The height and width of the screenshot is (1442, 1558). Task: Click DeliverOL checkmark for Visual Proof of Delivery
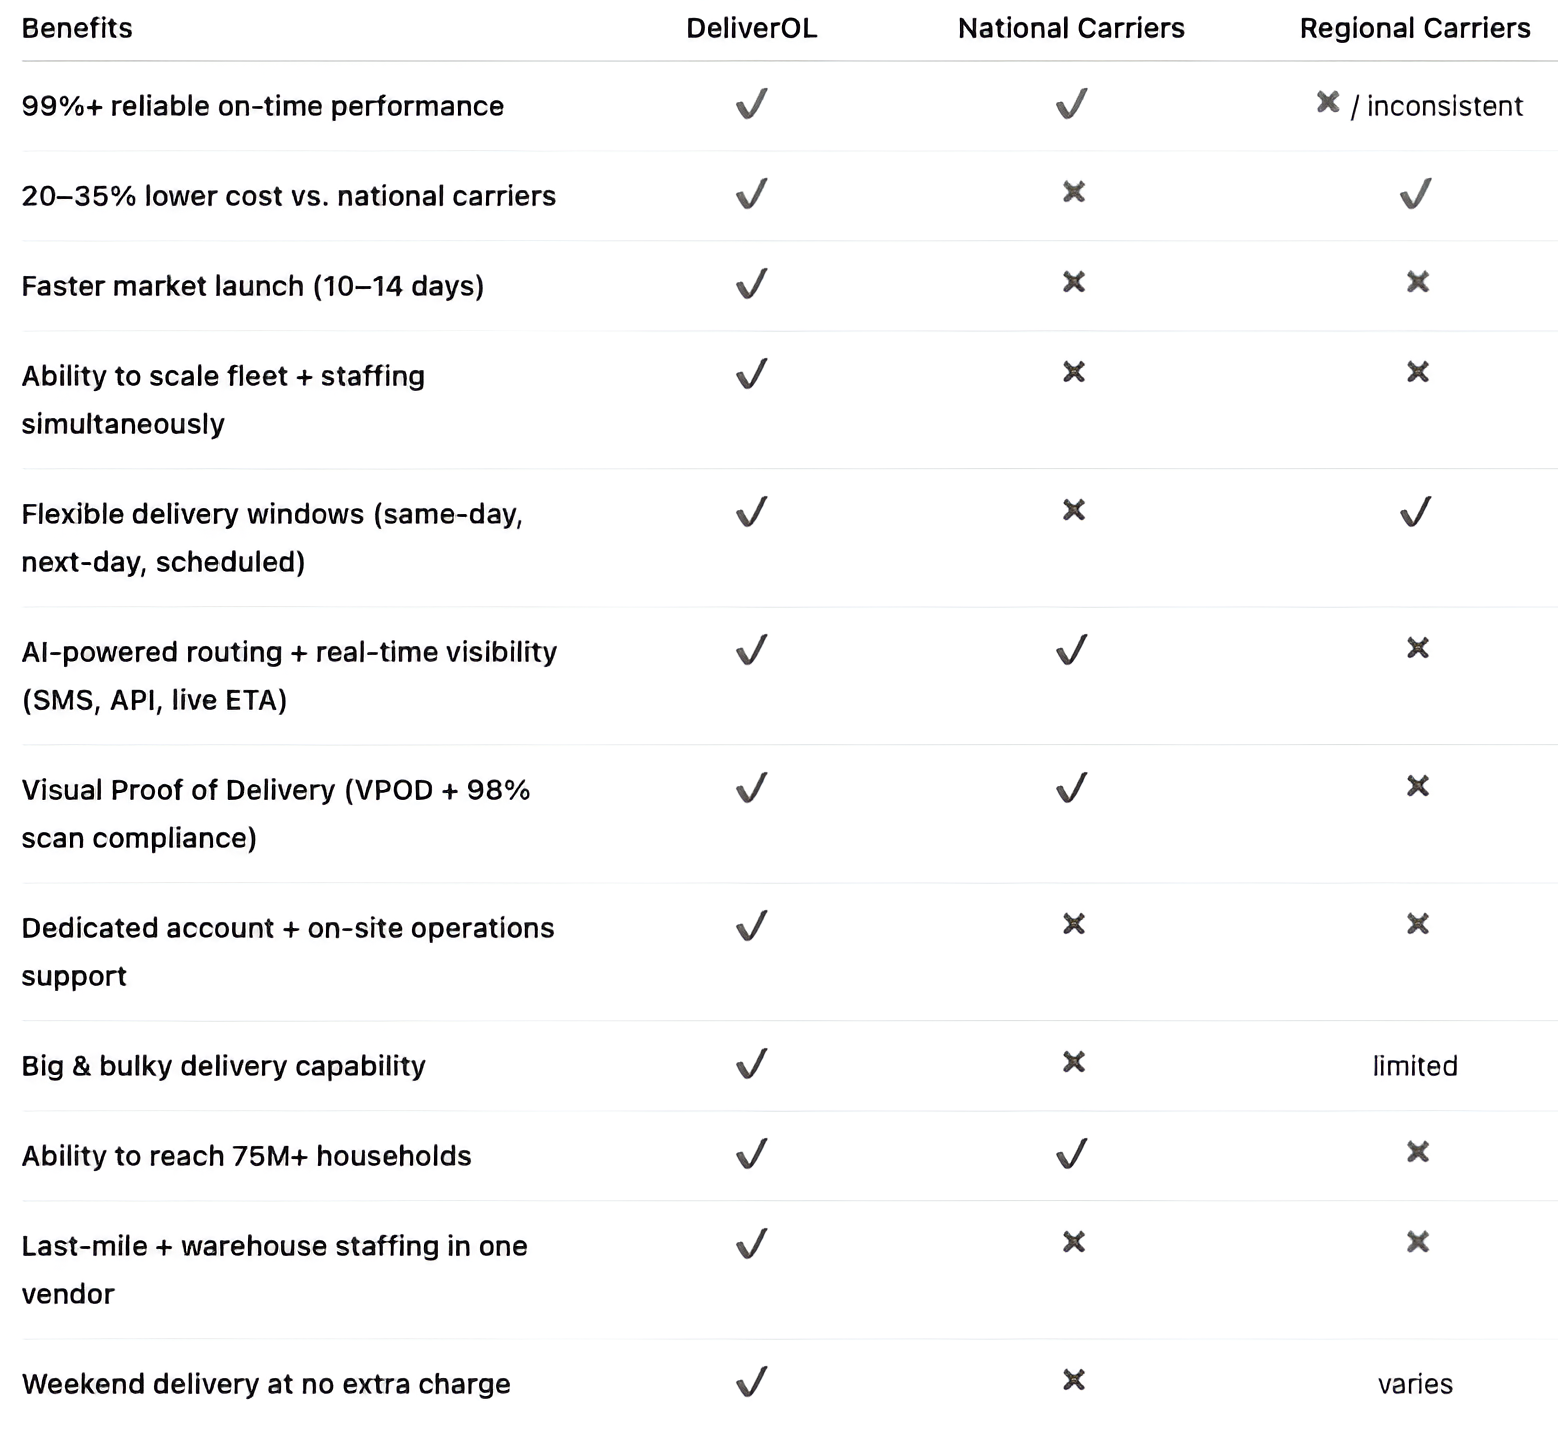click(751, 788)
